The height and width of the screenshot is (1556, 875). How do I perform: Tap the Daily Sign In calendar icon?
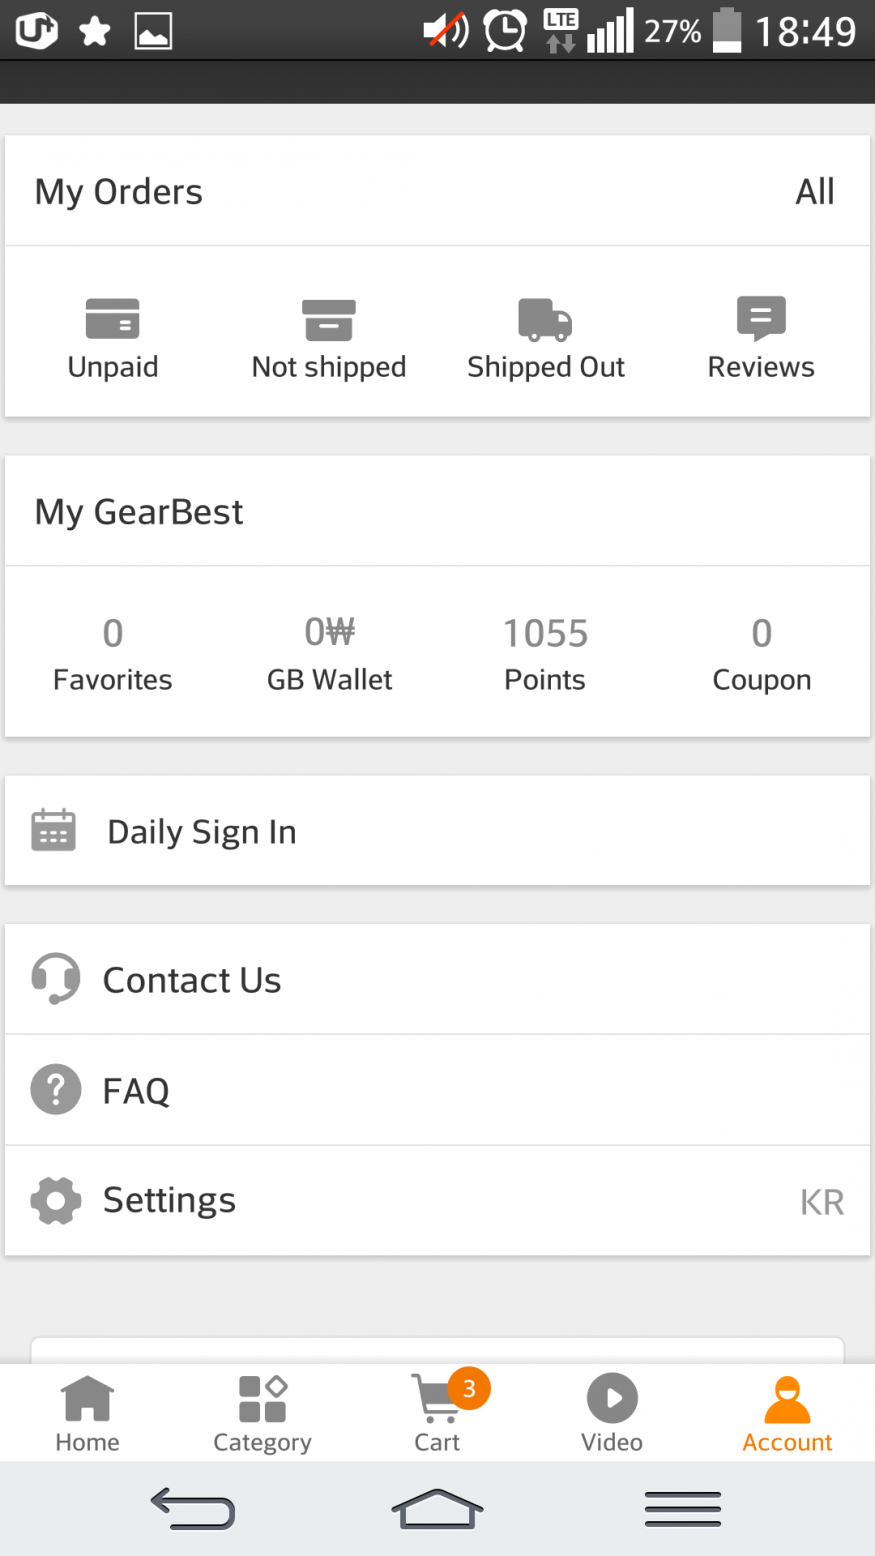[54, 831]
